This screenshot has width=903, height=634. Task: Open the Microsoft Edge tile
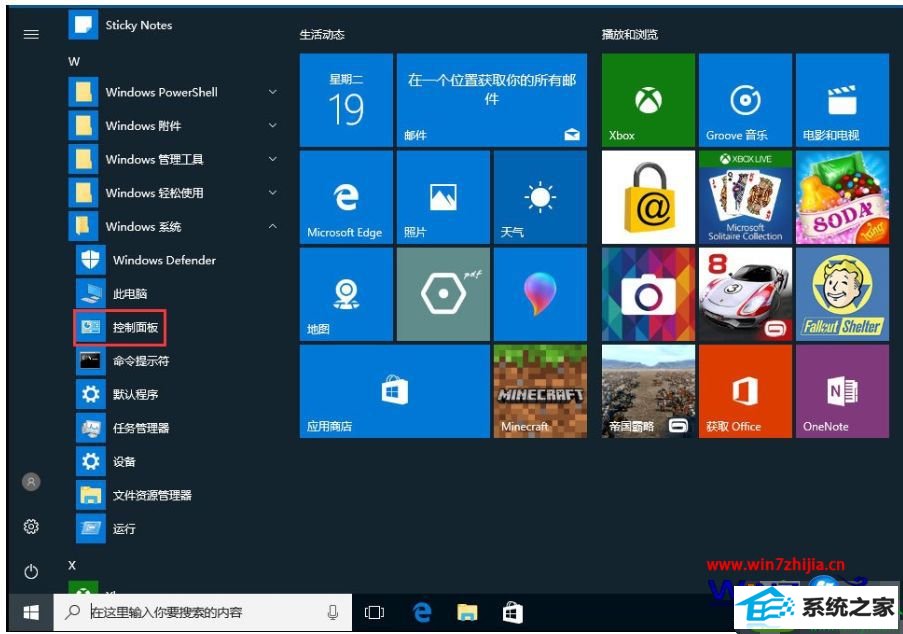pyautogui.click(x=346, y=198)
